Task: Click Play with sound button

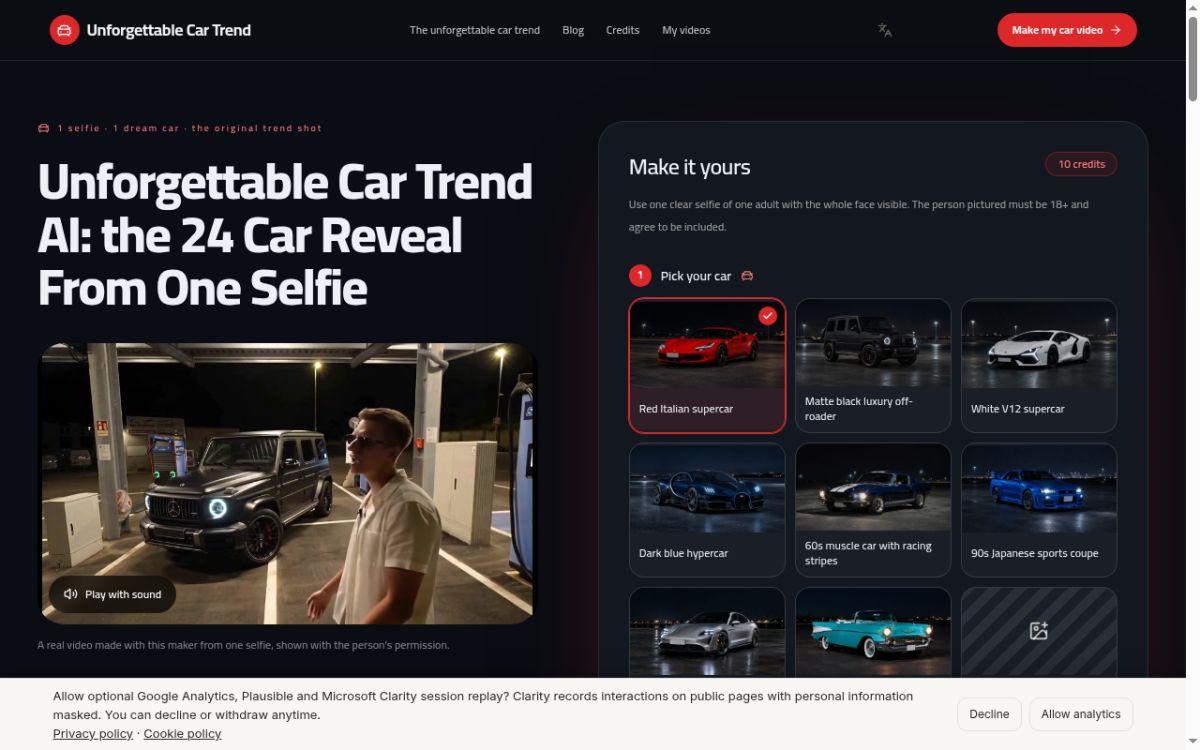Action: click(112, 594)
